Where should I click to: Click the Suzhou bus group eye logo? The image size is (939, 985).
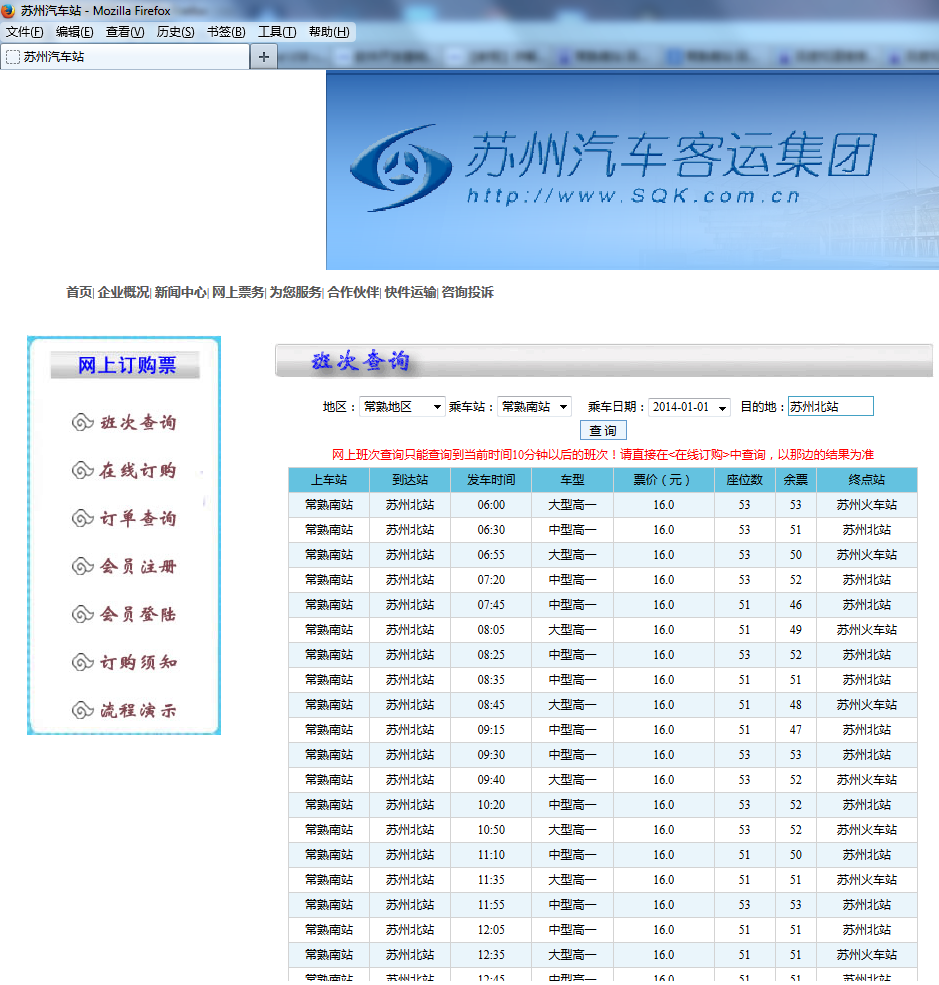tap(401, 167)
